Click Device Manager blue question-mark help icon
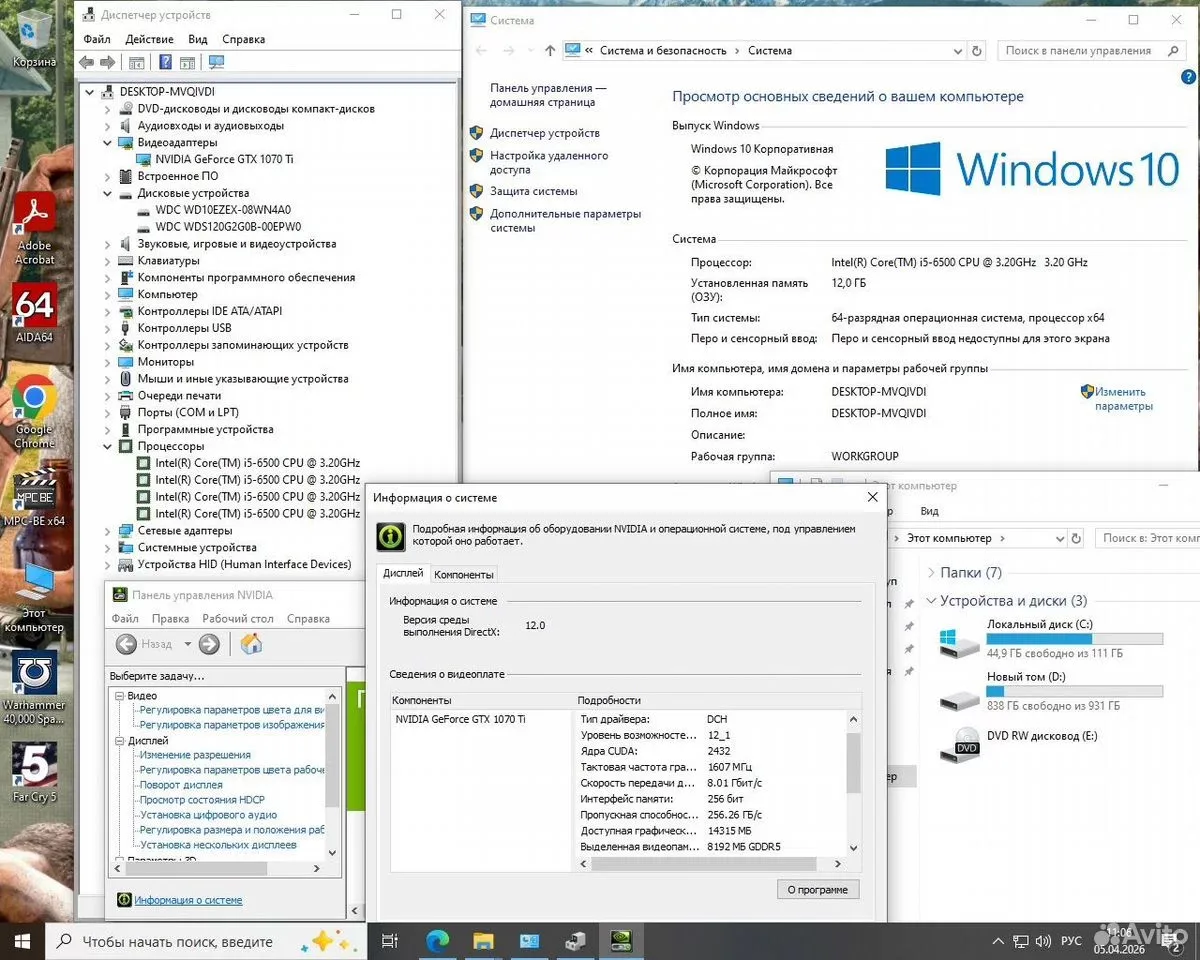Image resolution: width=1200 pixels, height=960 pixels. click(x=165, y=62)
